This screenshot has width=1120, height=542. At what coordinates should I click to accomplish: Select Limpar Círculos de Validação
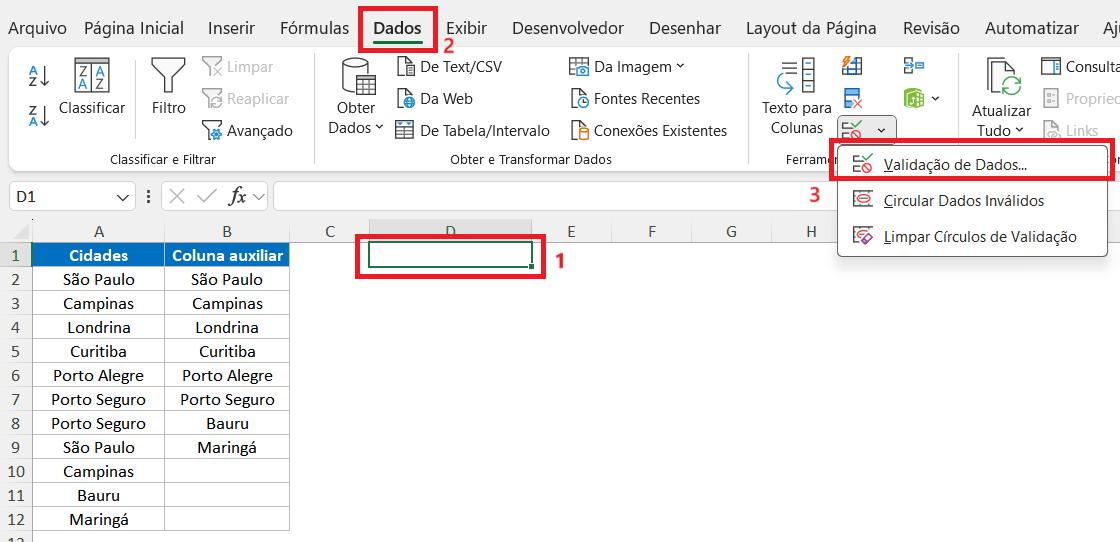pos(979,237)
